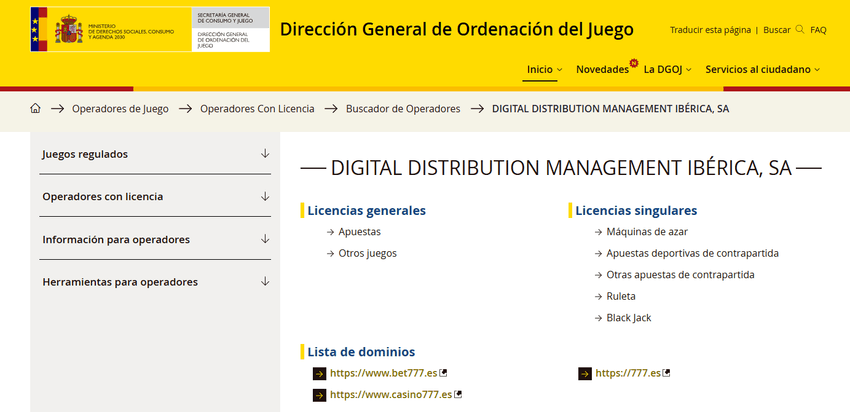
Task: Open the La DGOJ dropdown menu
Action: coord(668,69)
